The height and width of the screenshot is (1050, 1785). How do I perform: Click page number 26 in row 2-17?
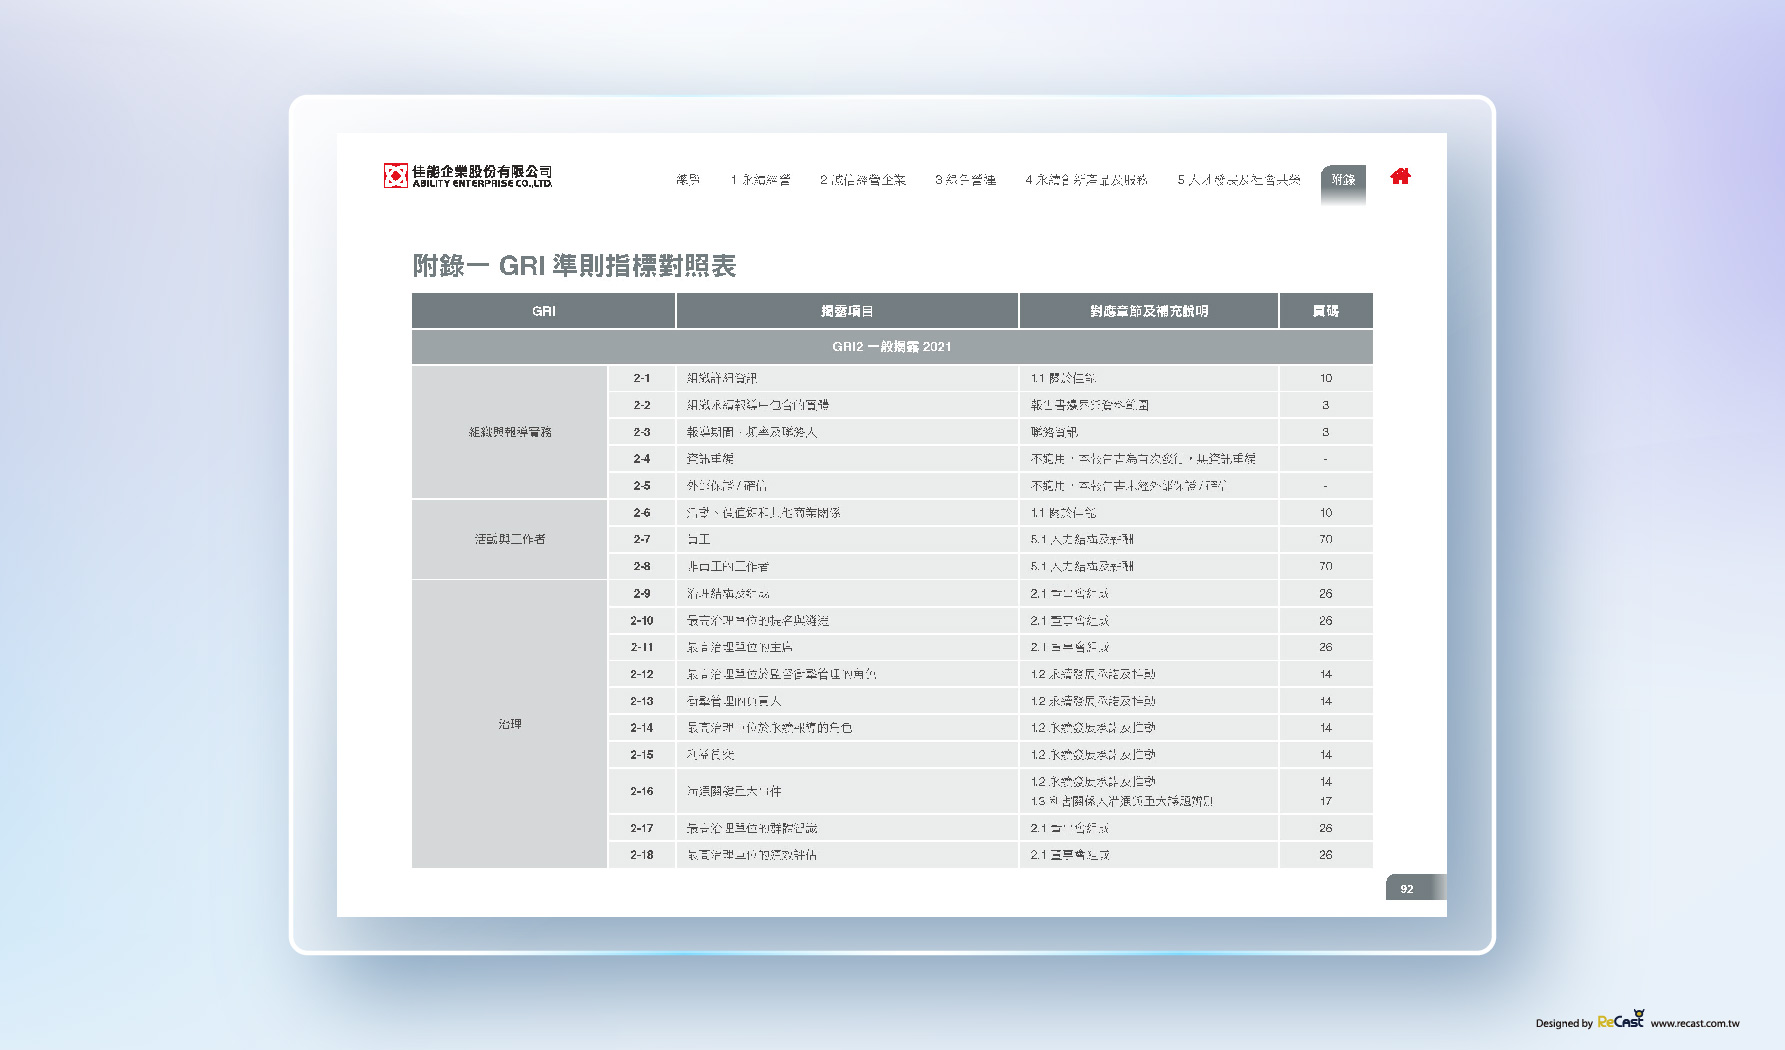tap(1326, 828)
